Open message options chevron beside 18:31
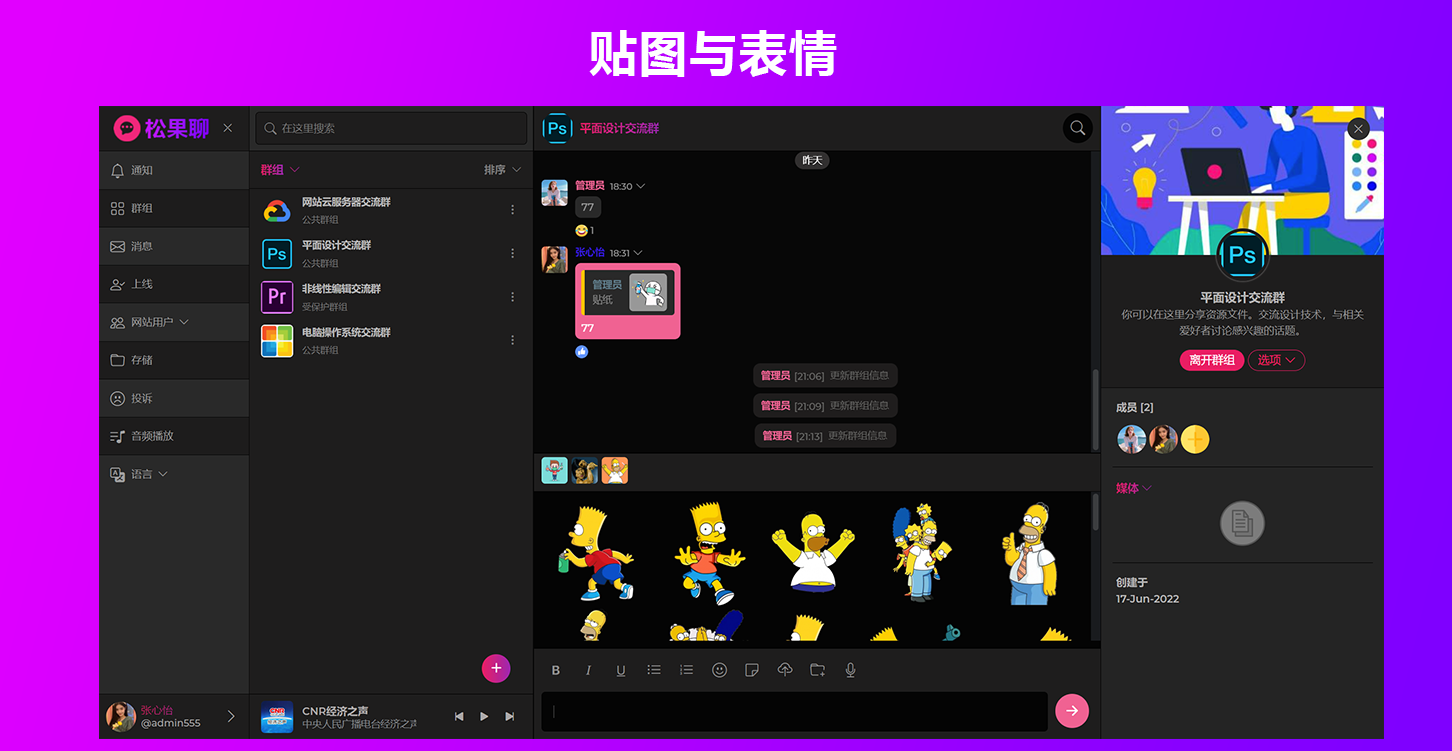This screenshot has width=1452, height=751. click(638, 253)
